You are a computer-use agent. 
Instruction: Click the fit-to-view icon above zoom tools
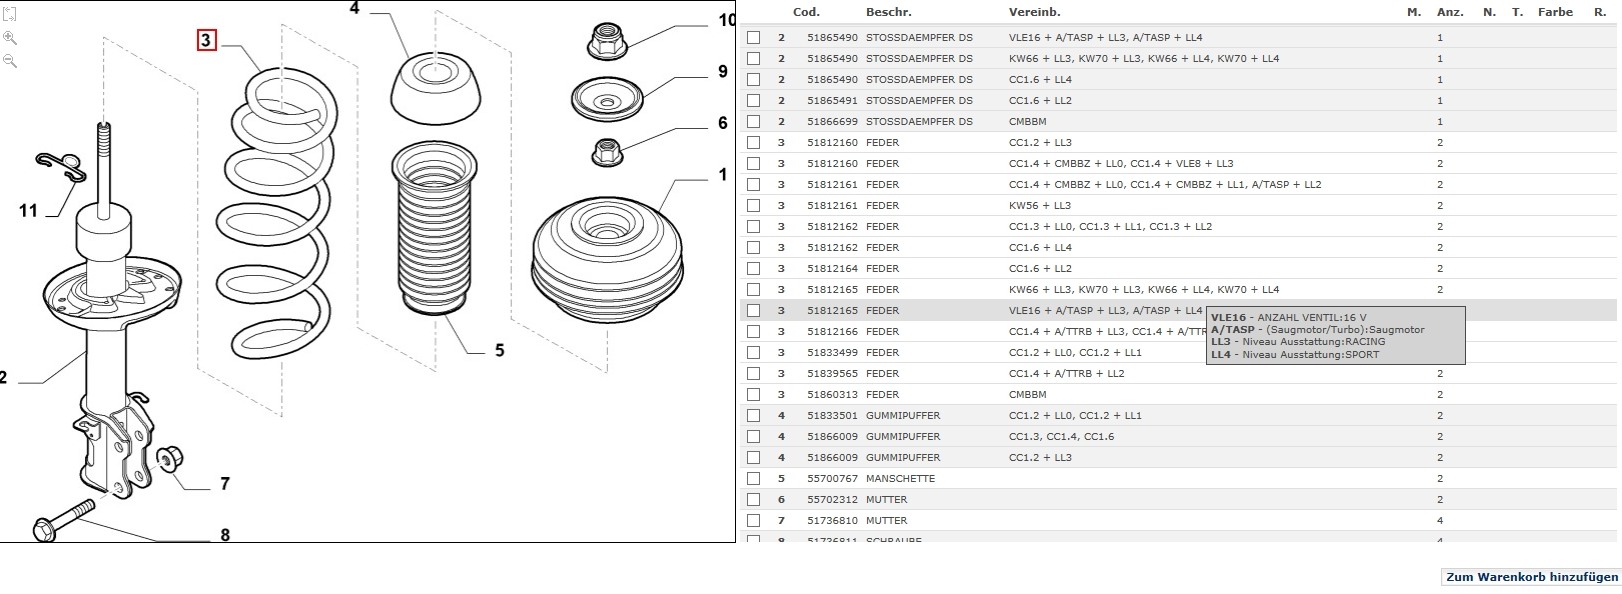(x=9, y=15)
